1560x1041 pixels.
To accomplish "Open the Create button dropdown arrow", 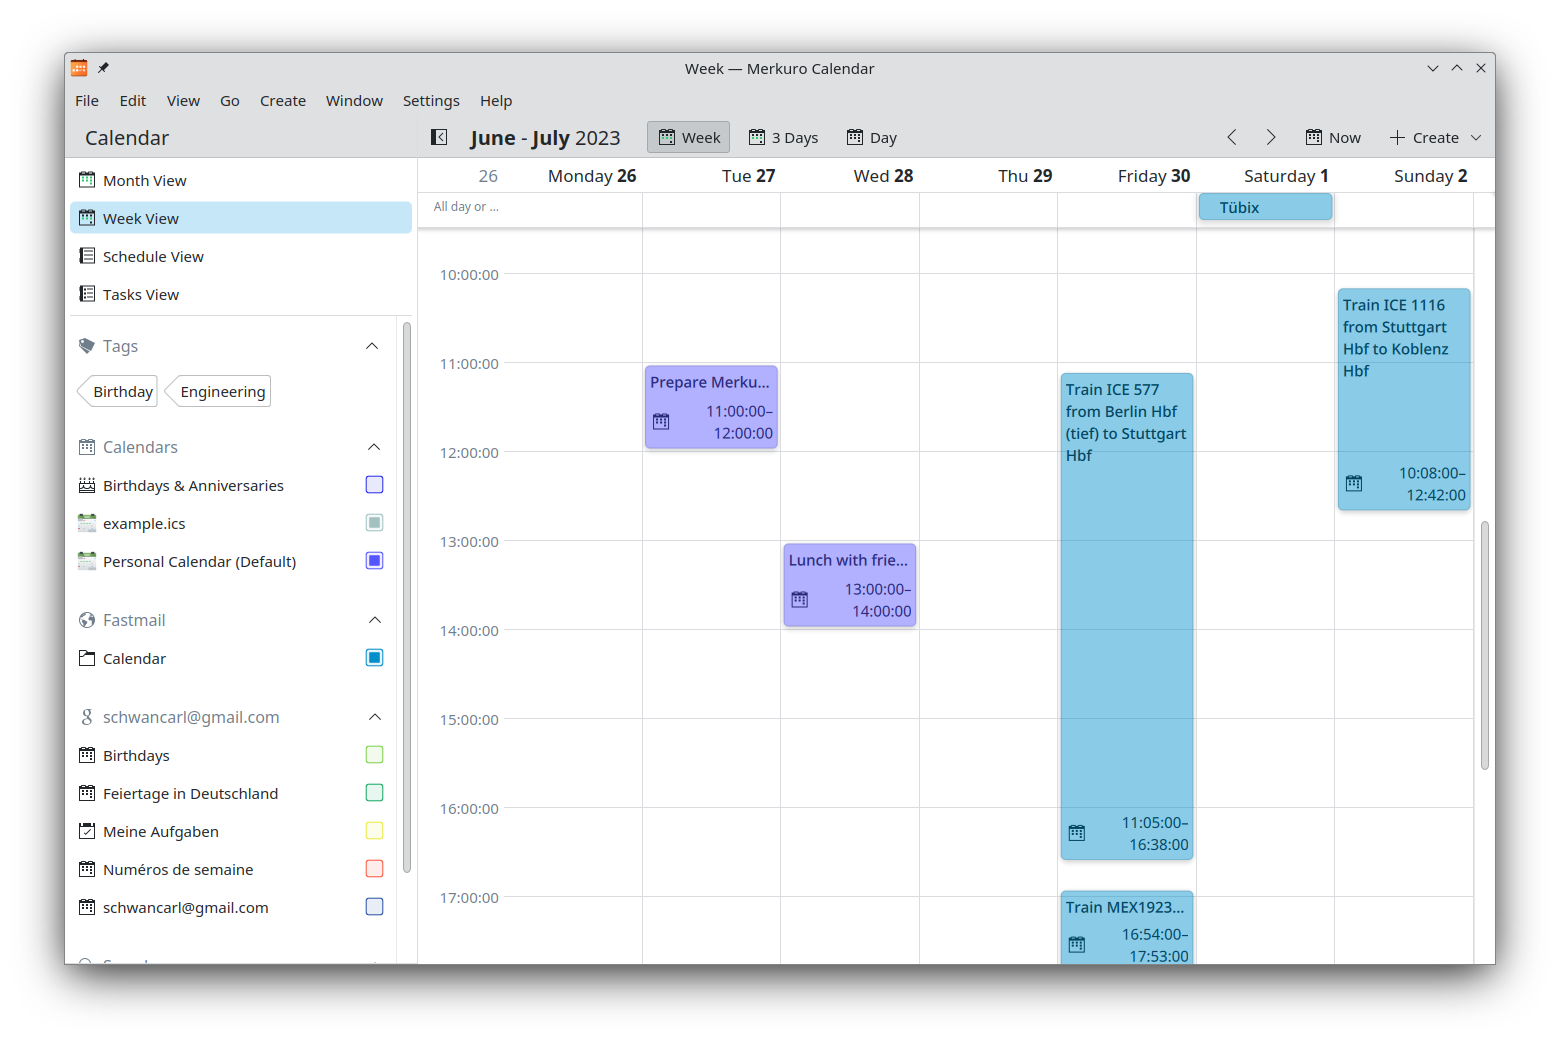I will pos(1476,138).
